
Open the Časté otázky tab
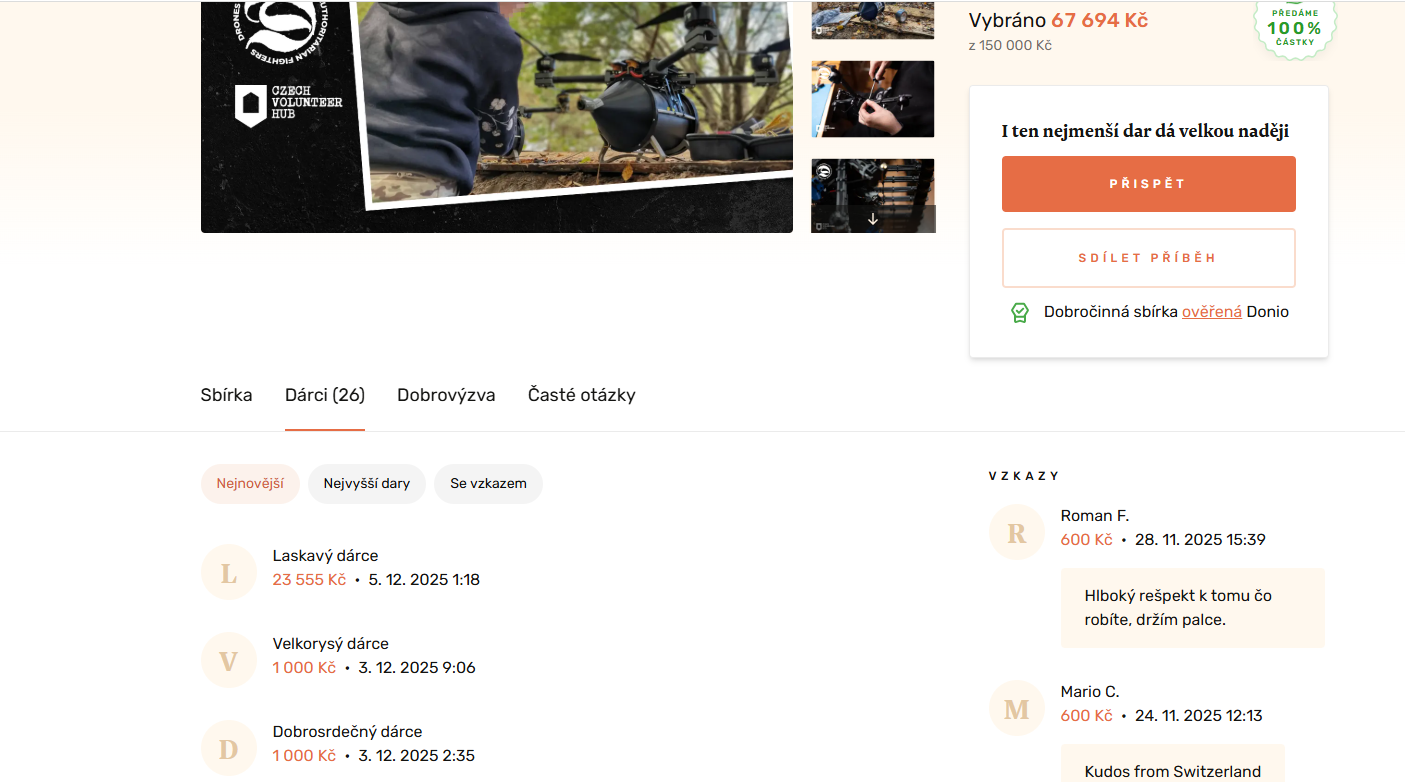click(x=581, y=395)
